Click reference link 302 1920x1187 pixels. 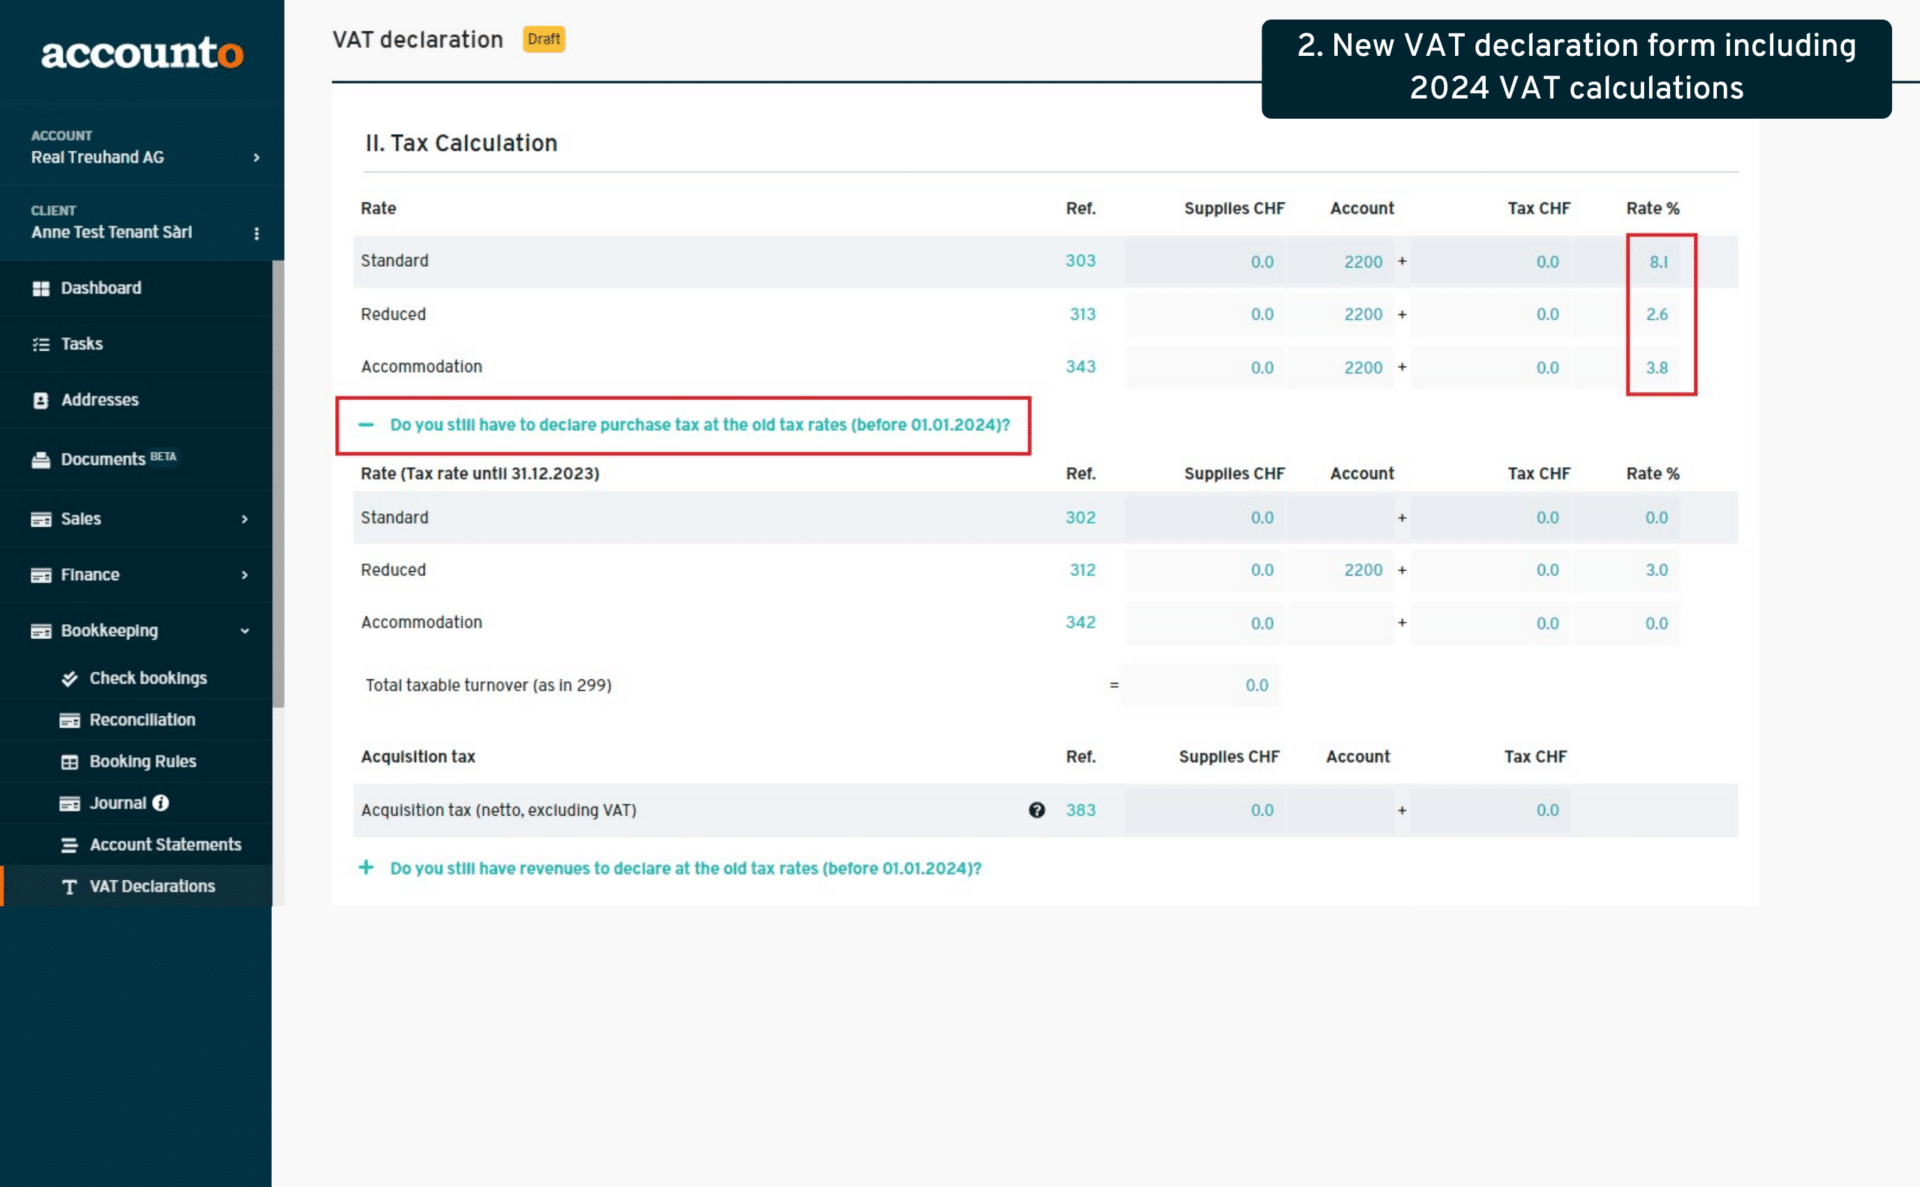[1080, 518]
